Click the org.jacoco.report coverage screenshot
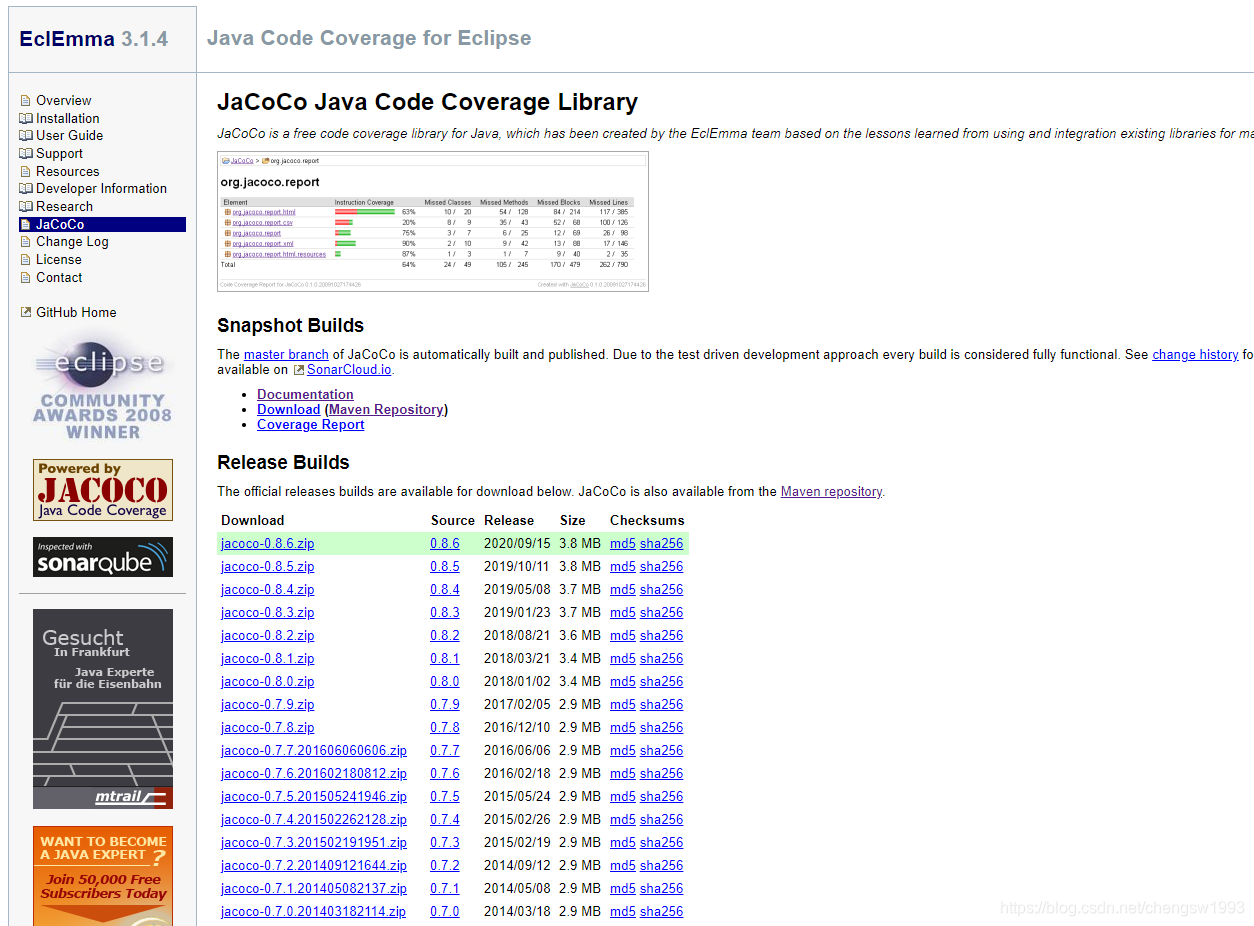 tap(433, 222)
